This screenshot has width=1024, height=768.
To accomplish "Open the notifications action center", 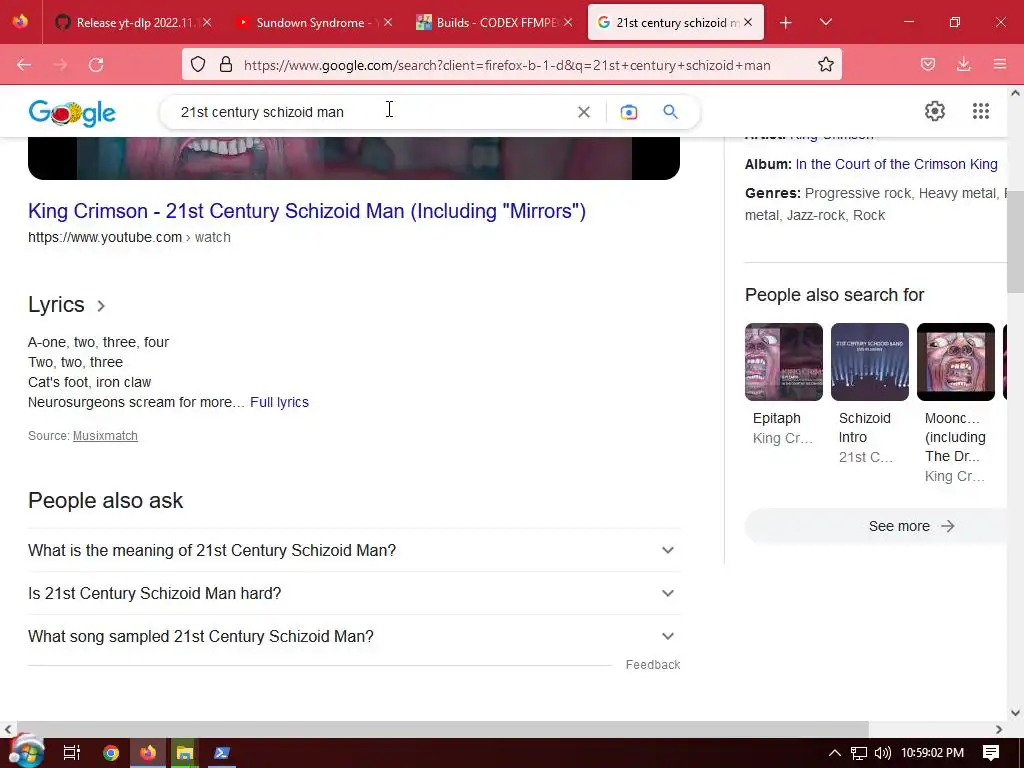I will tap(991, 753).
